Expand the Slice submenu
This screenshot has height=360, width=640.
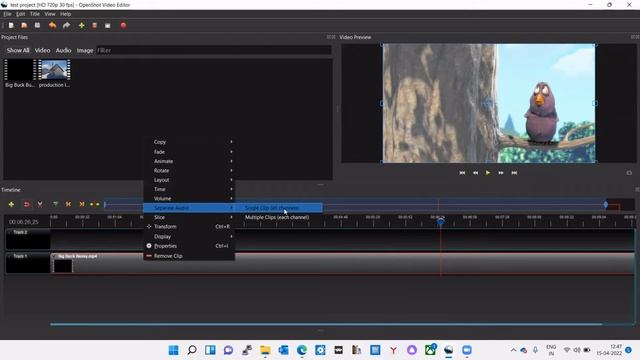(x=189, y=218)
